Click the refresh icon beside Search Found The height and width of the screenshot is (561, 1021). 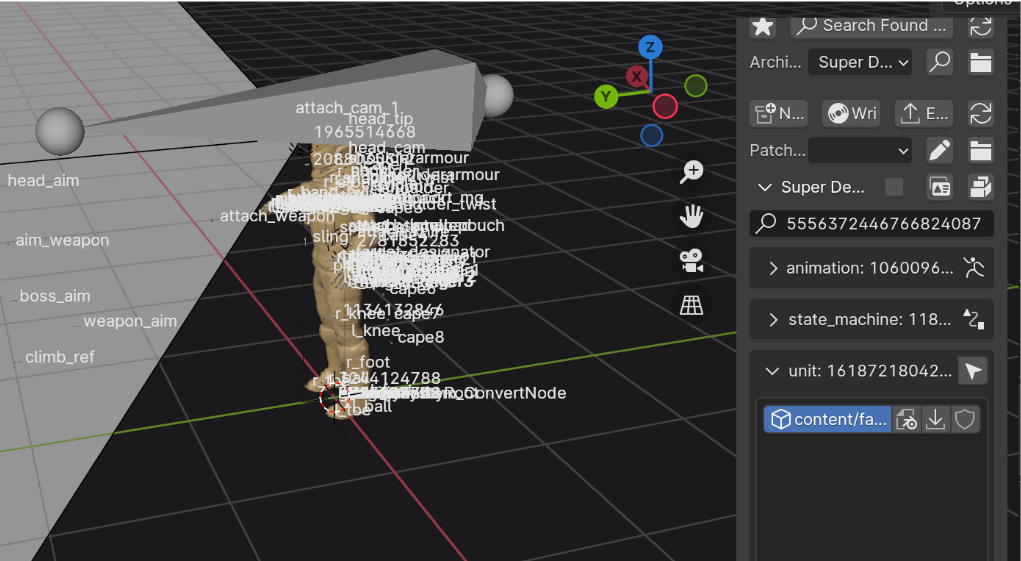click(x=981, y=27)
